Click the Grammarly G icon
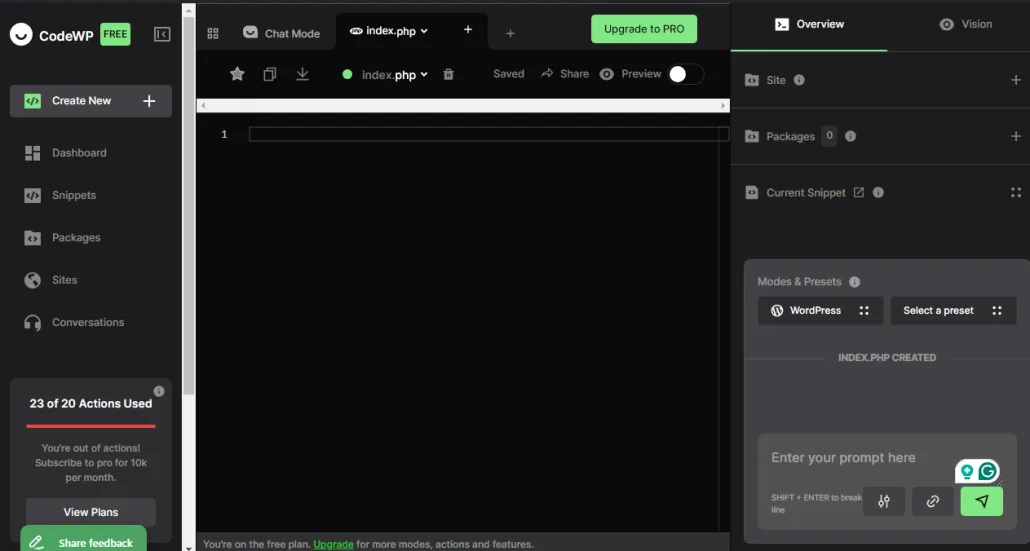Image resolution: width=1030 pixels, height=551 pixels. point(987,471)
